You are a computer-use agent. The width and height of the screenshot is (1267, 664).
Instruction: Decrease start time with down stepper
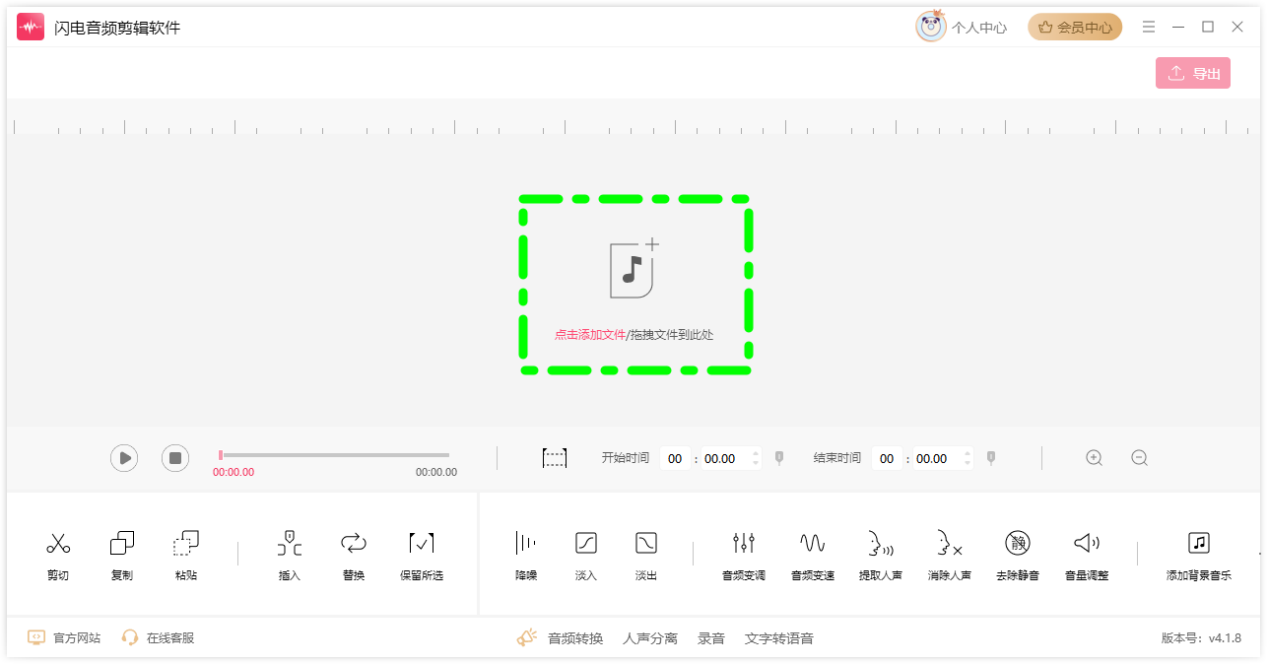(755, 464)
